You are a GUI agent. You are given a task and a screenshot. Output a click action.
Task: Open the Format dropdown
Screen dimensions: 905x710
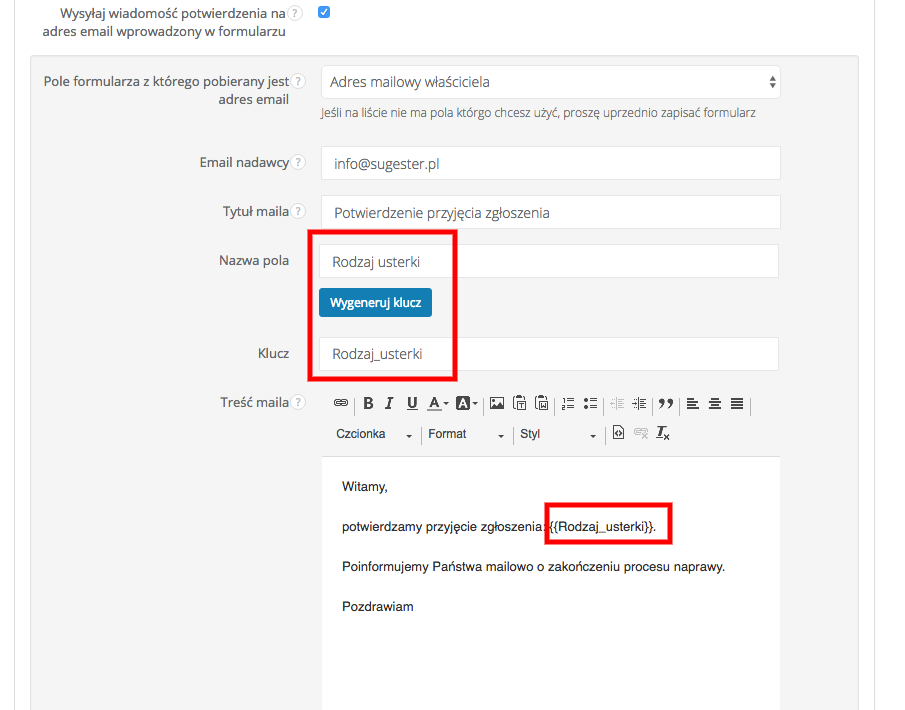click(x=466, y=434)
